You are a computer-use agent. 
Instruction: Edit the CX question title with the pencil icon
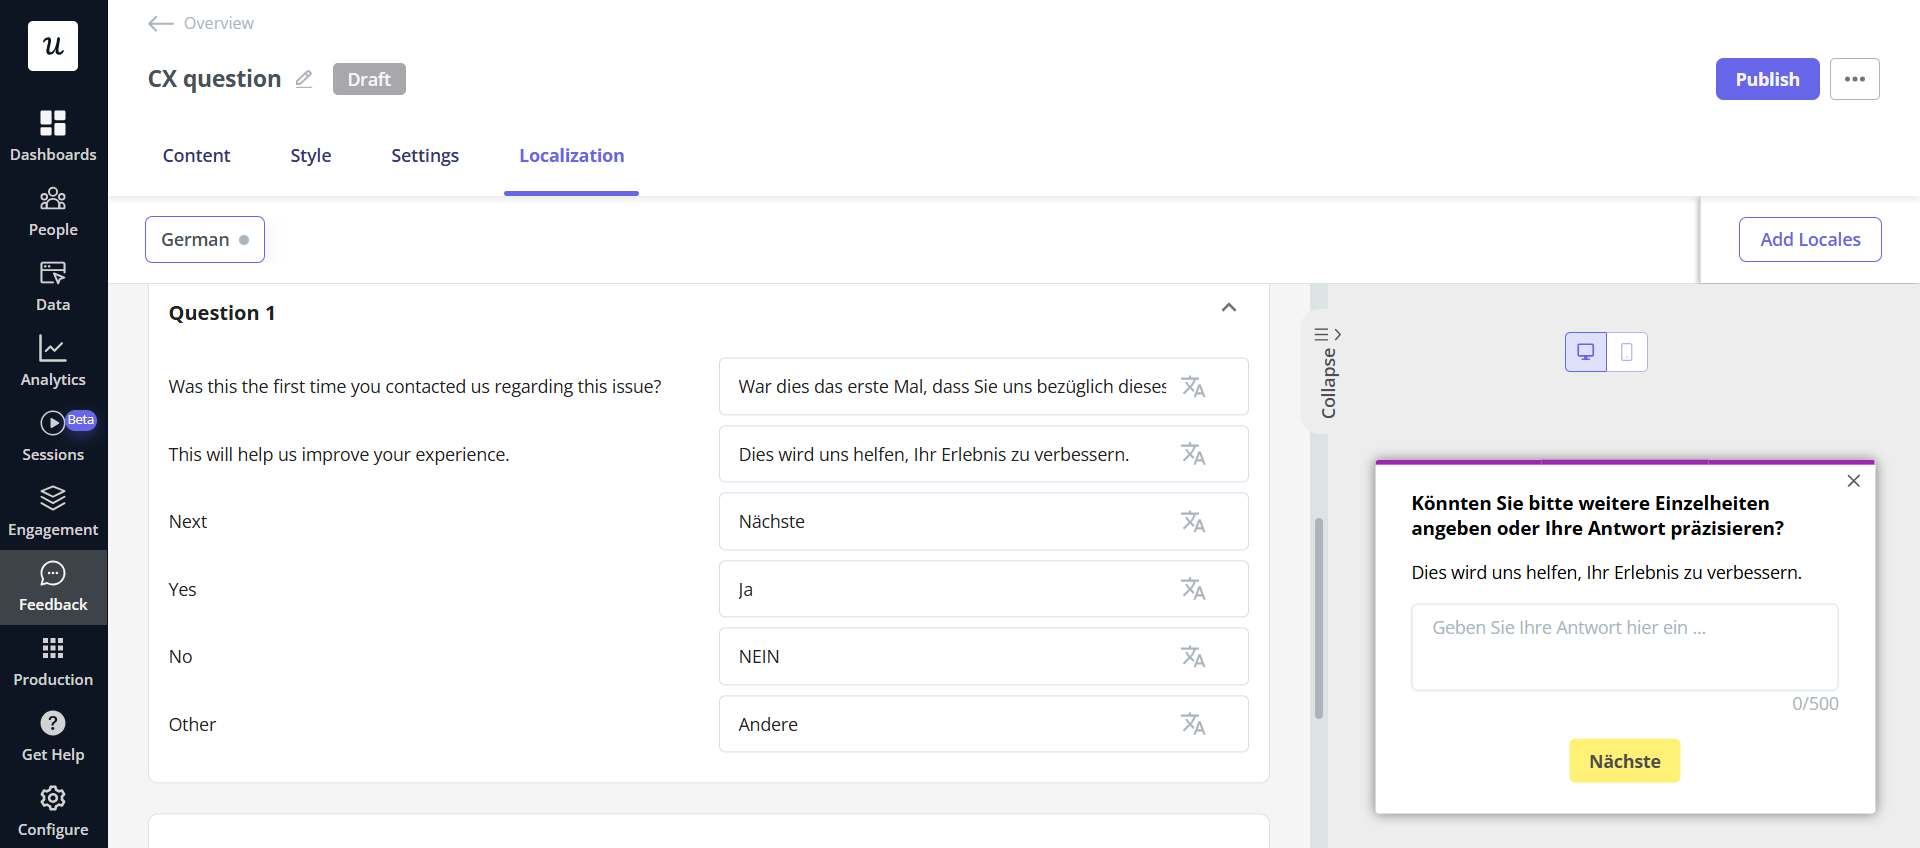[304, 79]
